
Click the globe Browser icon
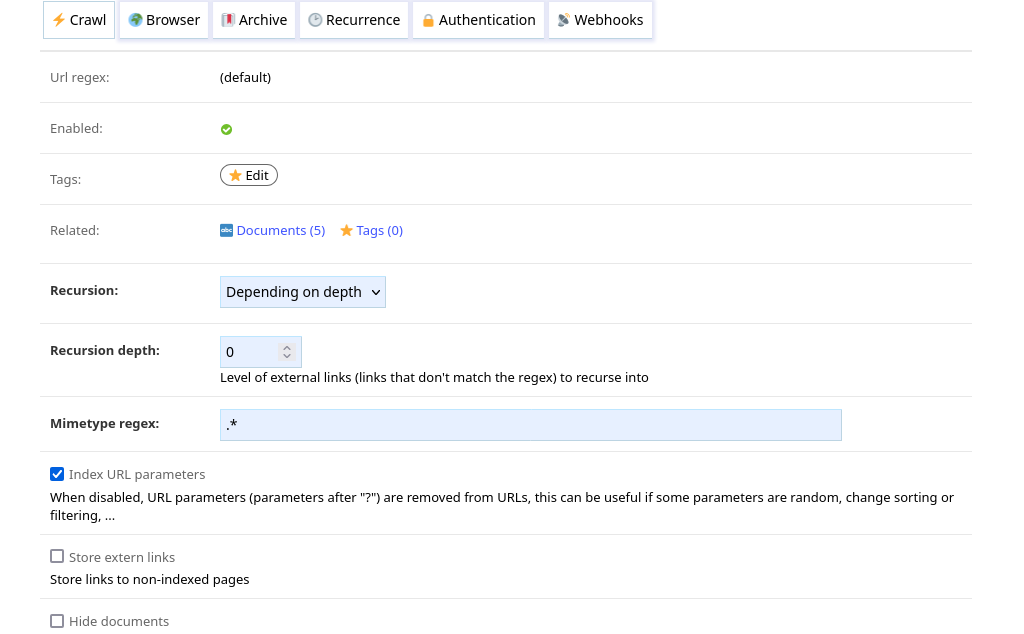[135, 20]
